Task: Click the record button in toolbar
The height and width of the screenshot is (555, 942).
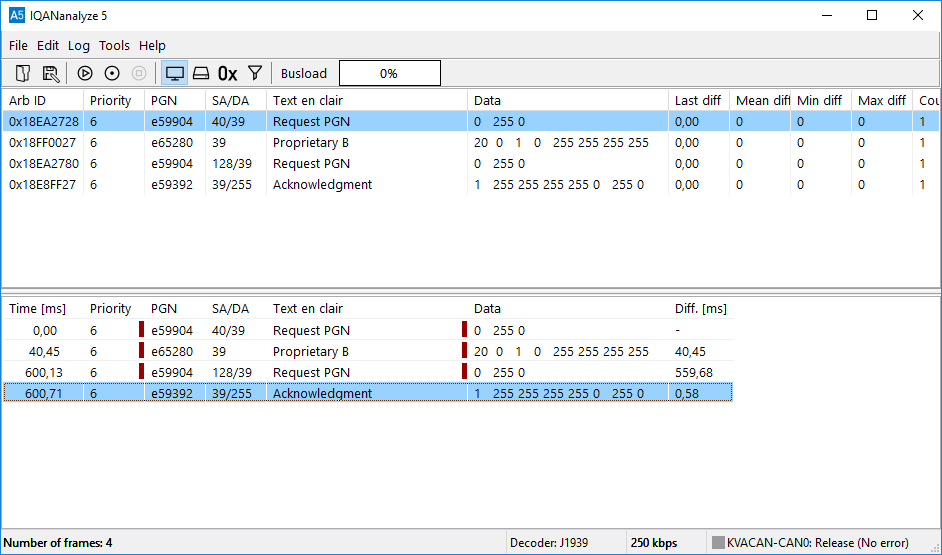Action: point(112,73)
